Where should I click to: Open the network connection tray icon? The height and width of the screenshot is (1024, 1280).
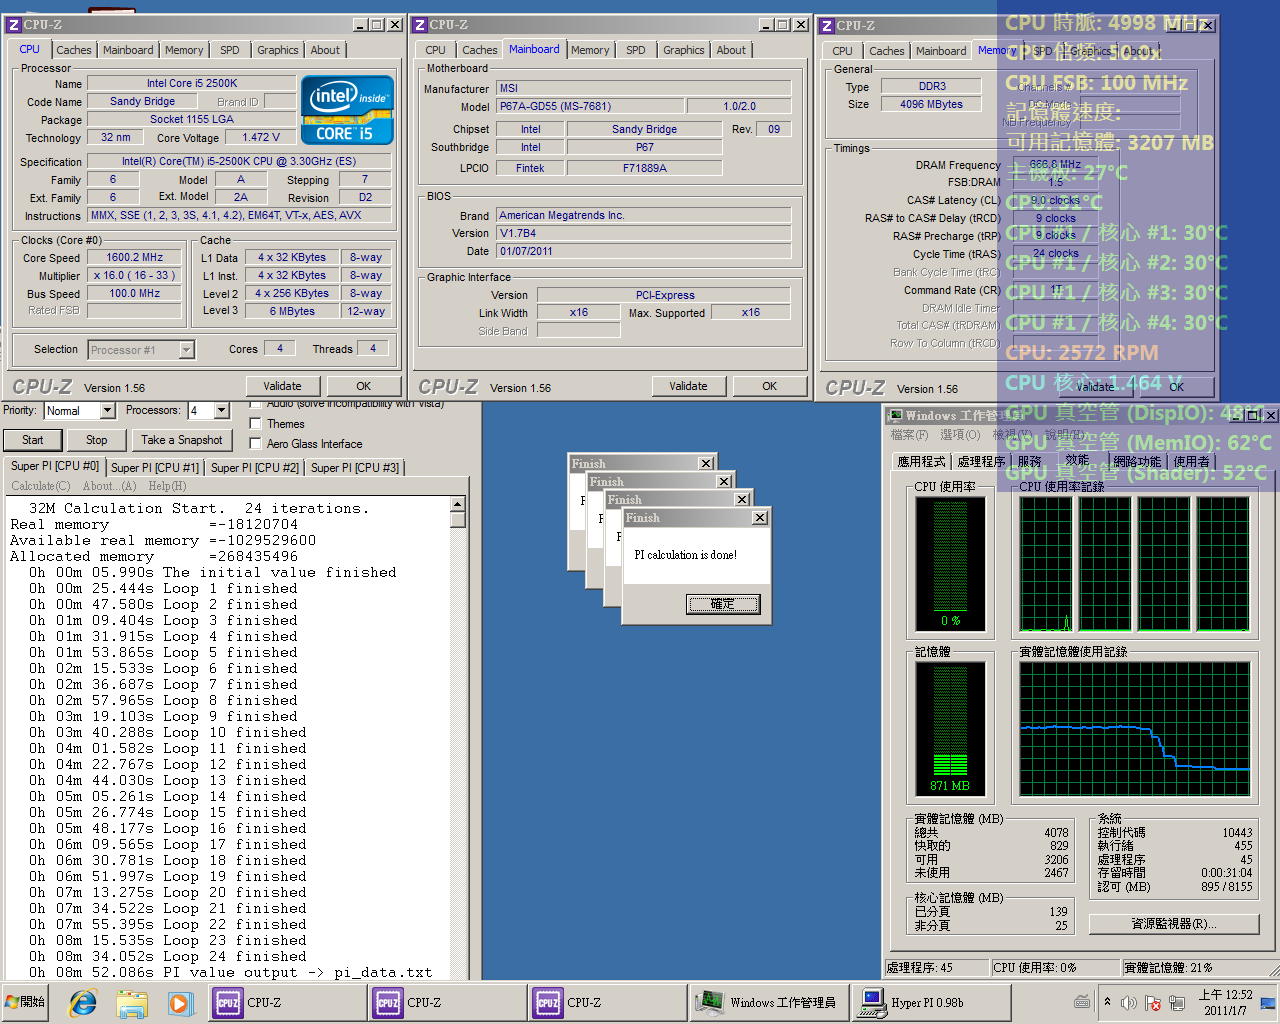(1177, 1002)
